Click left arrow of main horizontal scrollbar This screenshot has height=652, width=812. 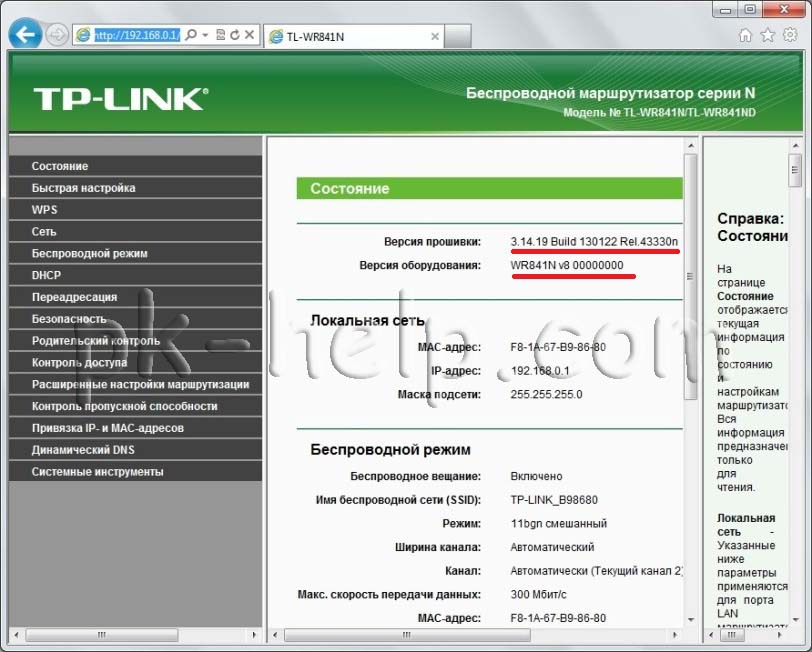(275, 634)
